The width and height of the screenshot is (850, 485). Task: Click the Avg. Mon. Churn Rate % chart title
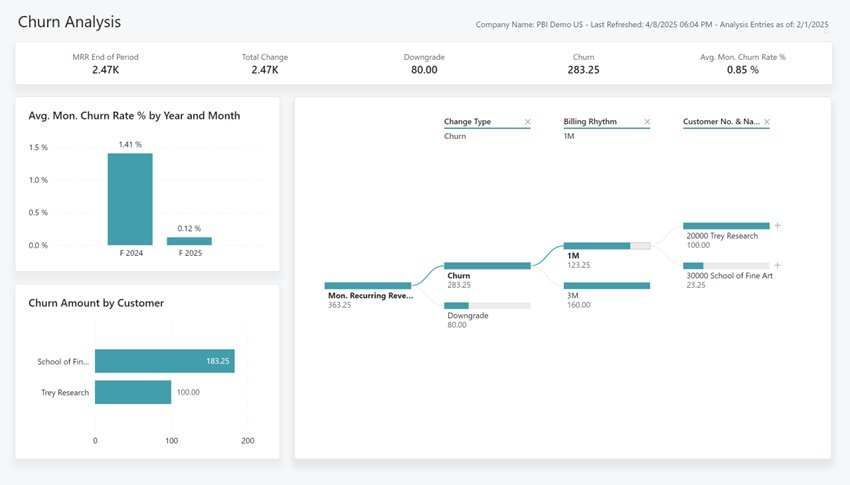(x=134, y=116)
